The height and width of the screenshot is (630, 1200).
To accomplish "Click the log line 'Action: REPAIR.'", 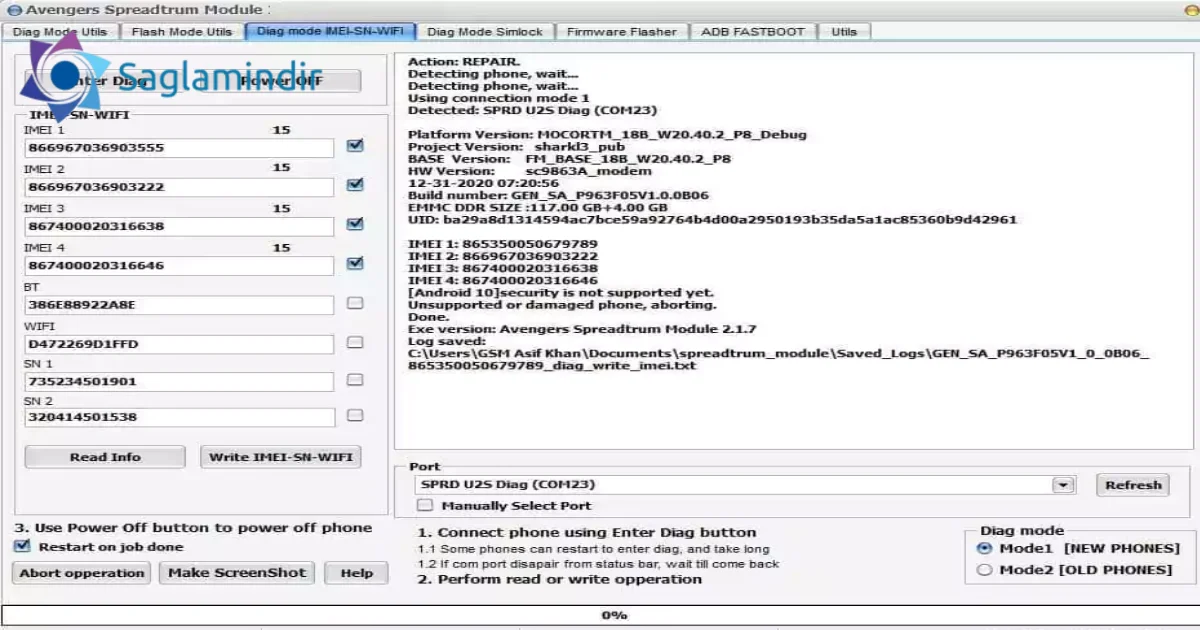I will click(x=464, y=62).
